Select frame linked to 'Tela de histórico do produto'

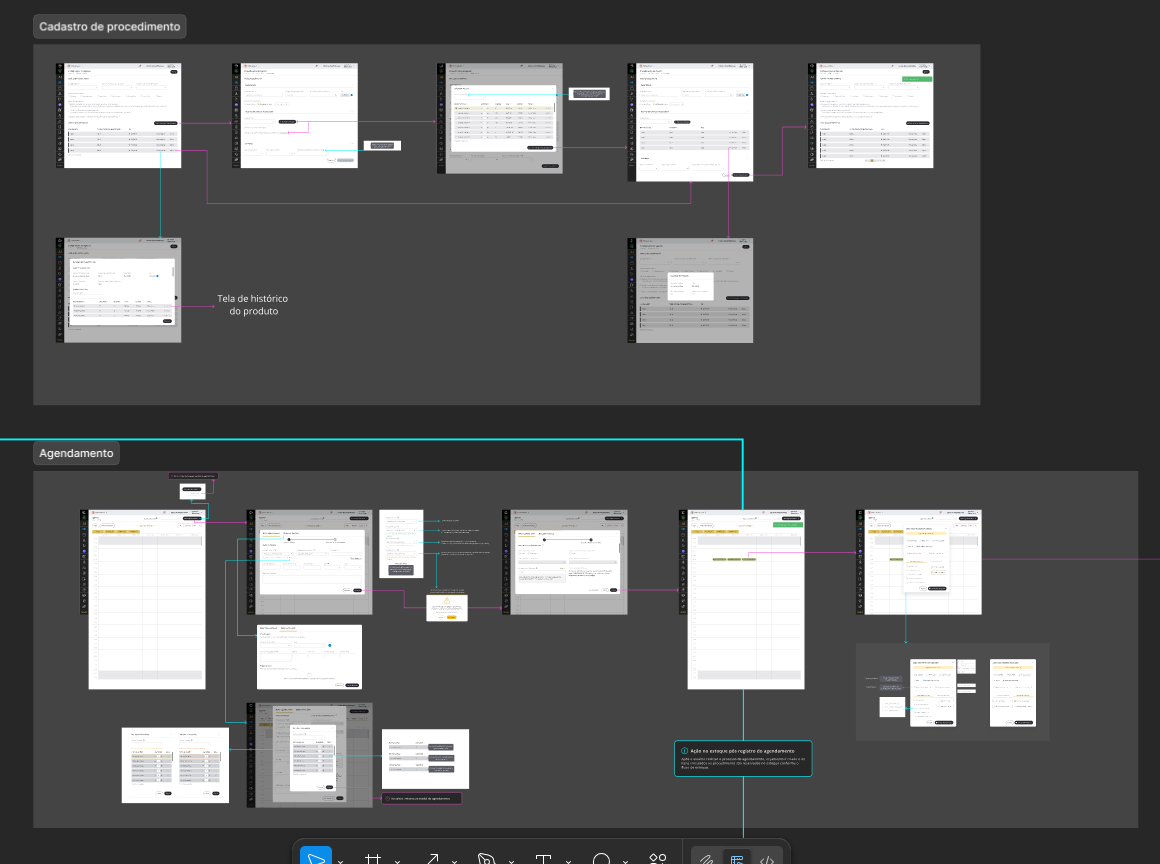[118, 290]
